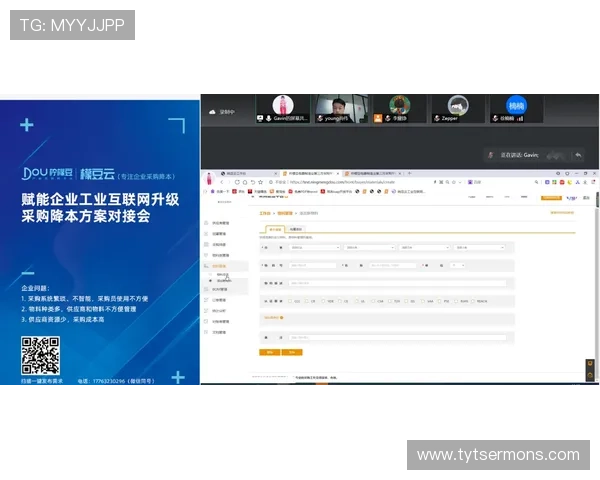Click the first orange button under form
This screenshot has width=600, height=480.
point(270,352)
